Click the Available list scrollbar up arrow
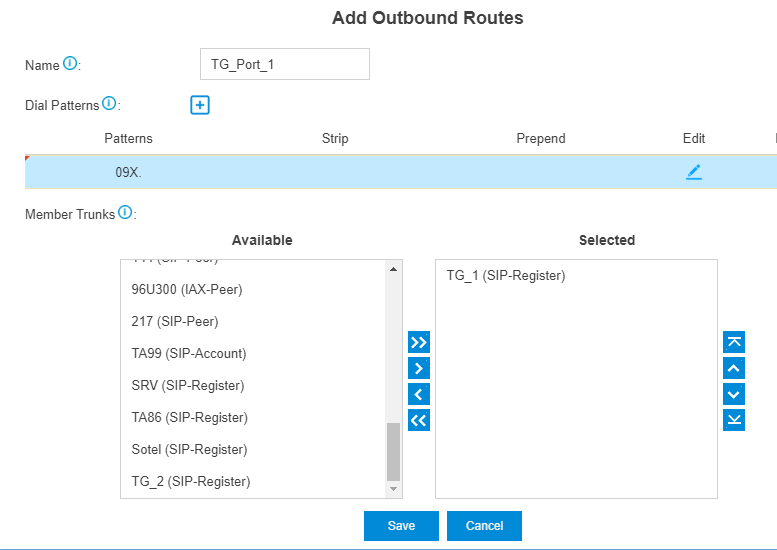Viewport: 777px width, 550px height. 393,269
